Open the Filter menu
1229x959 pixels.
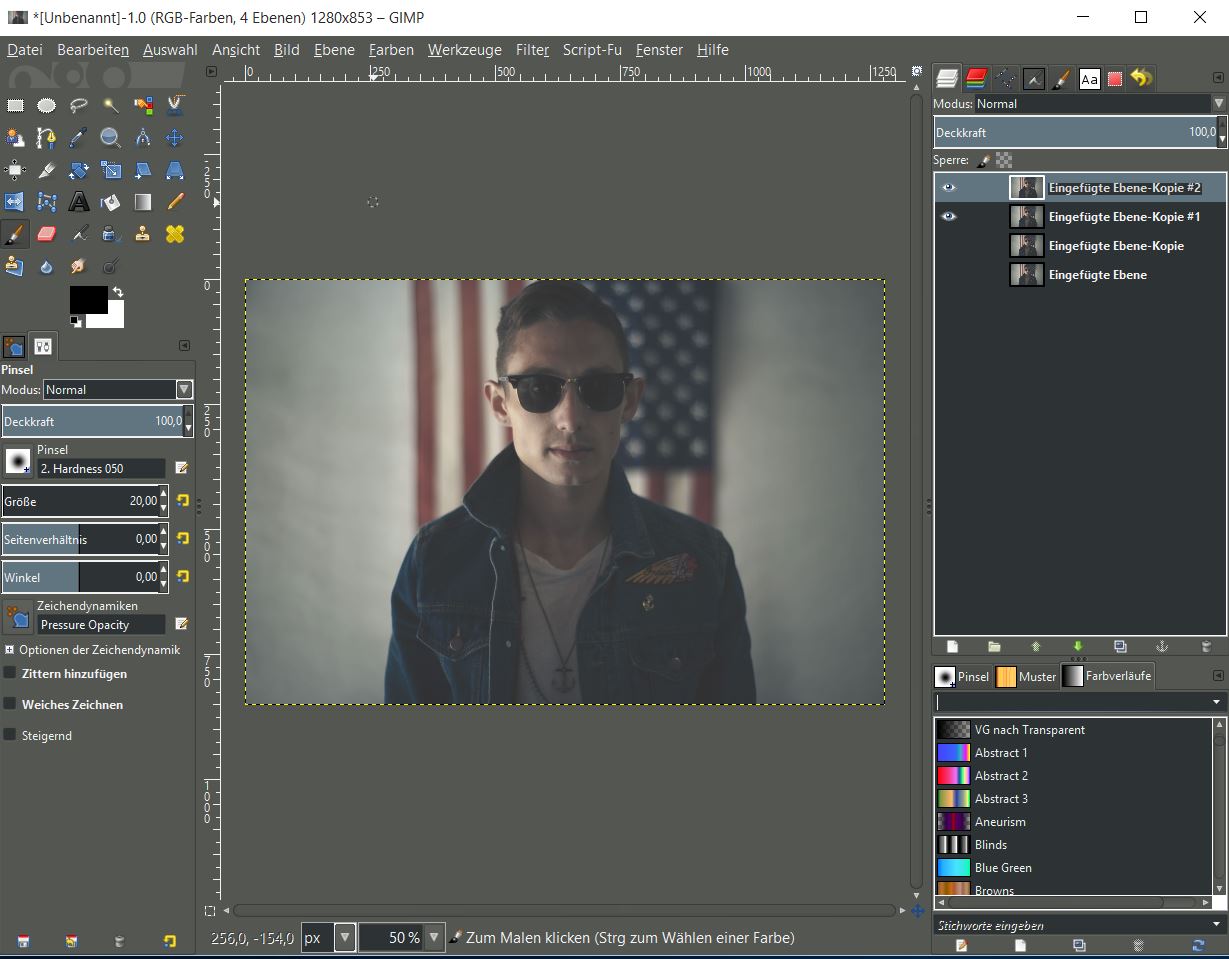532,50
